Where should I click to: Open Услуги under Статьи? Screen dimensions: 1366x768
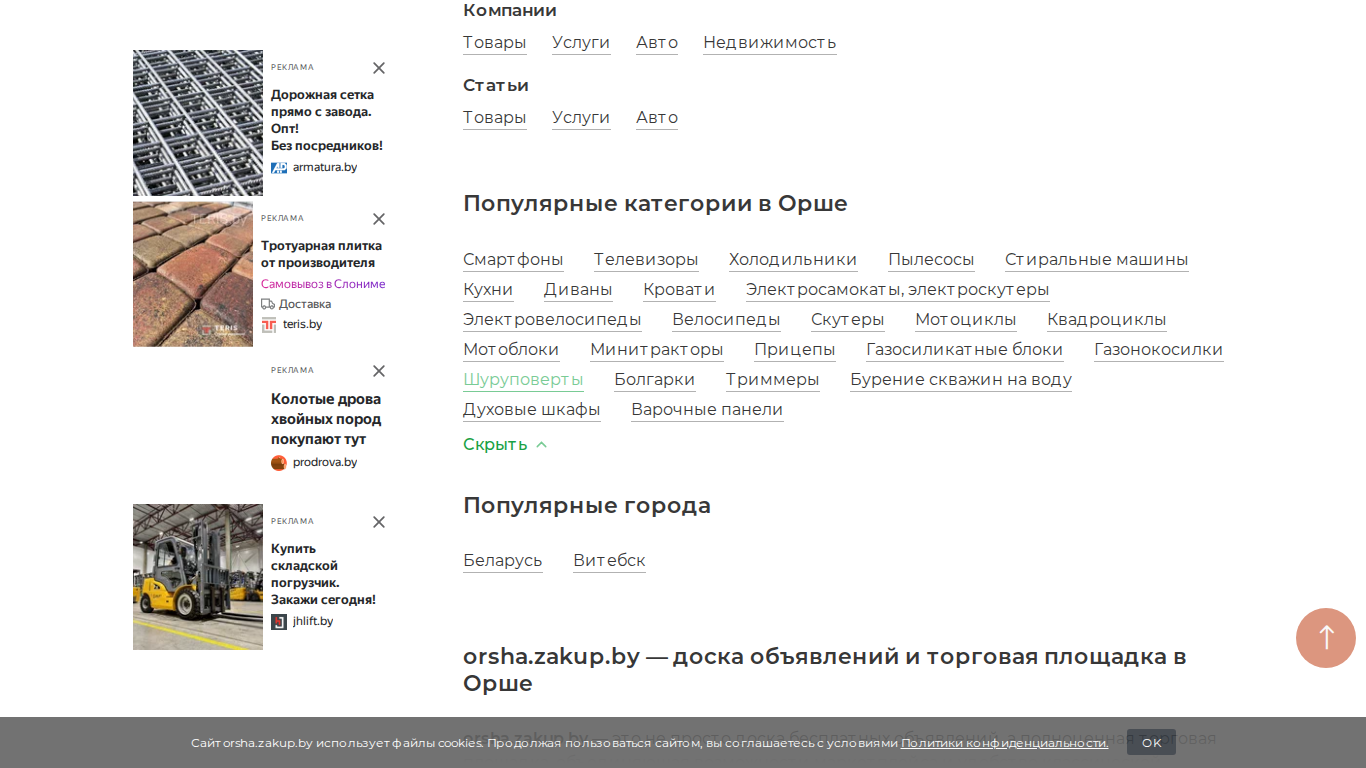[581, 117]
